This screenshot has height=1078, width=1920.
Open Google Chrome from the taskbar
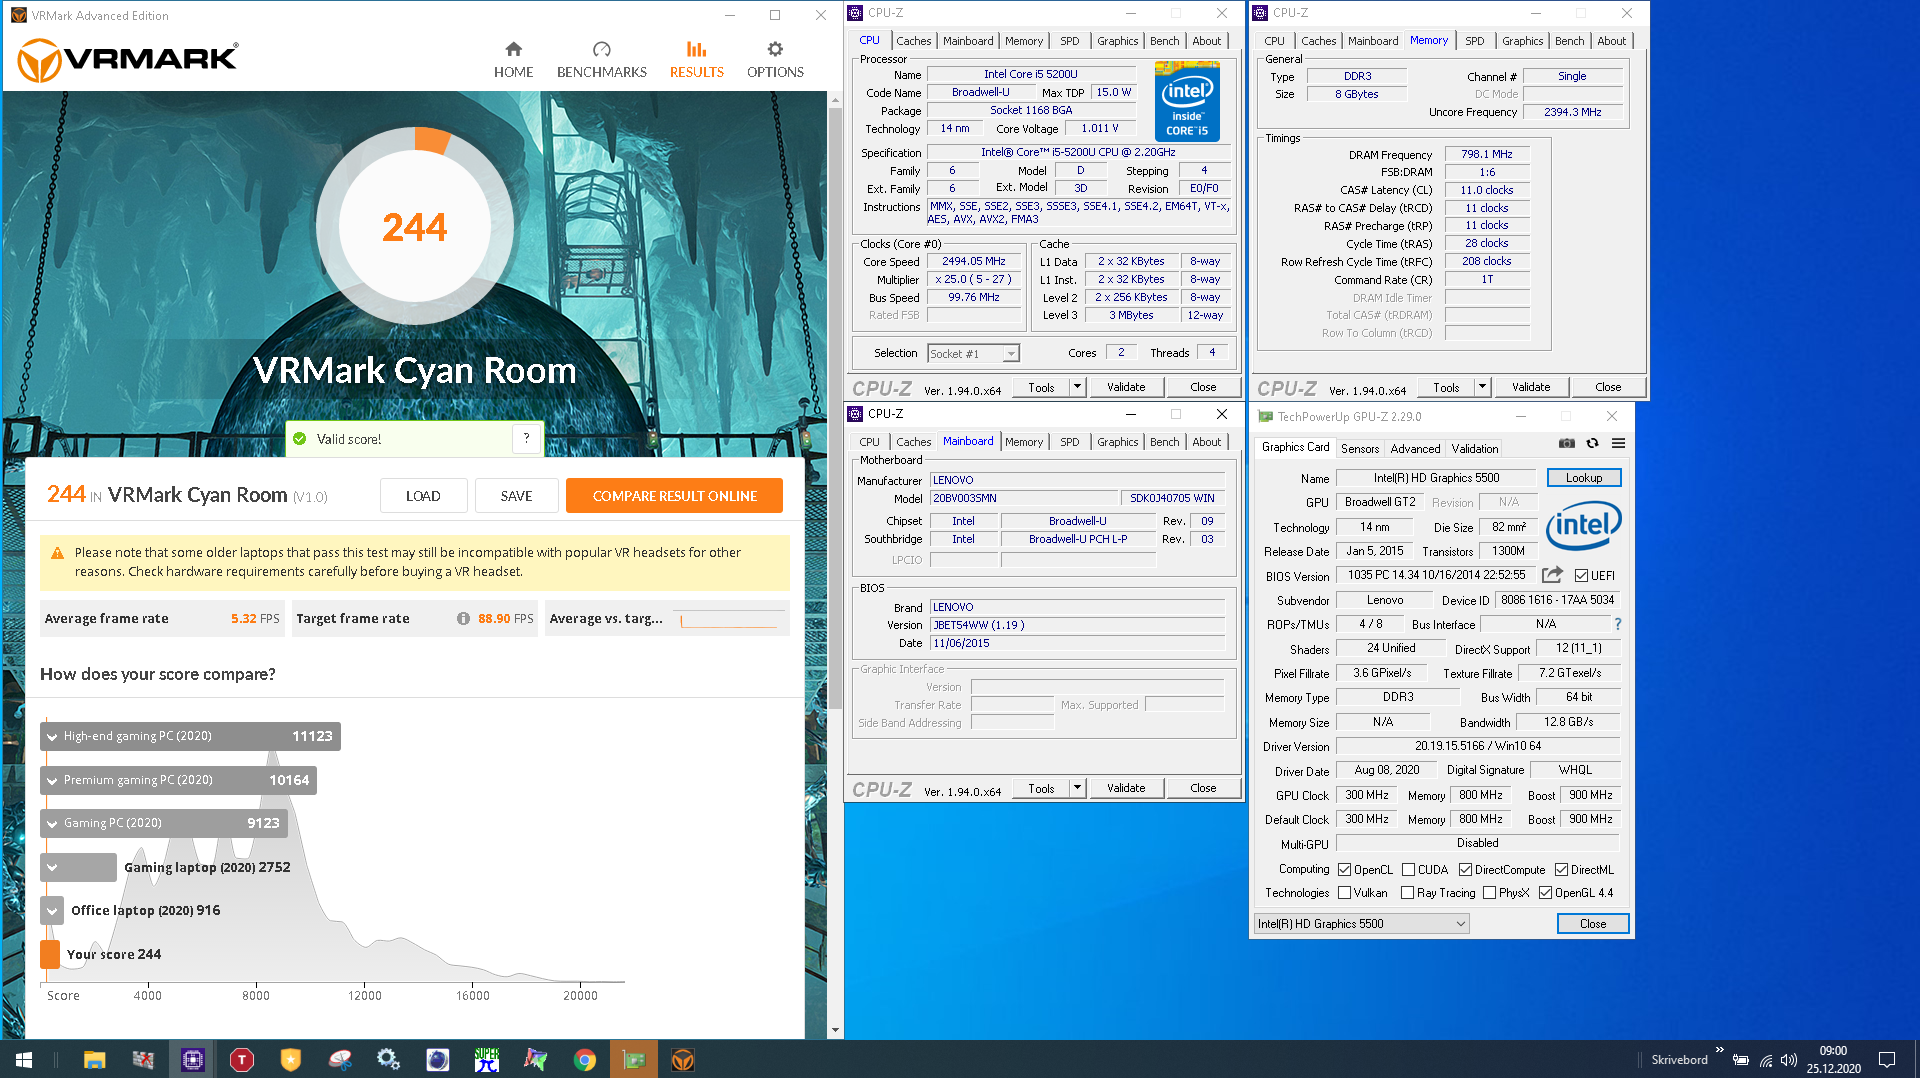(585, 1059)
